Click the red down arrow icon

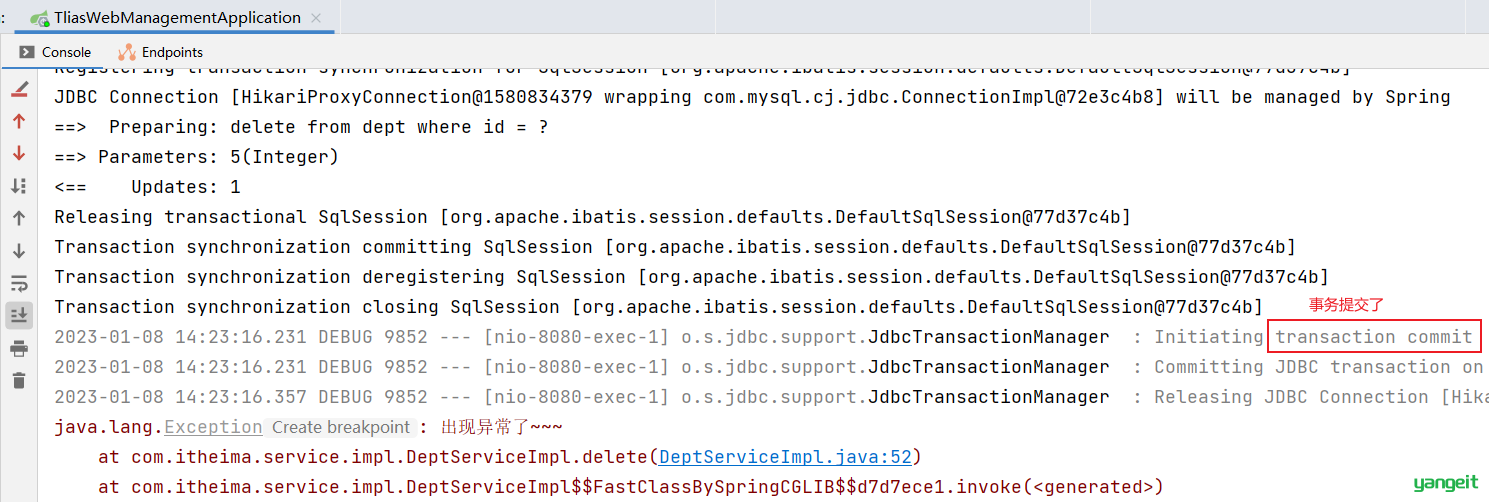[x=19, y=154]
